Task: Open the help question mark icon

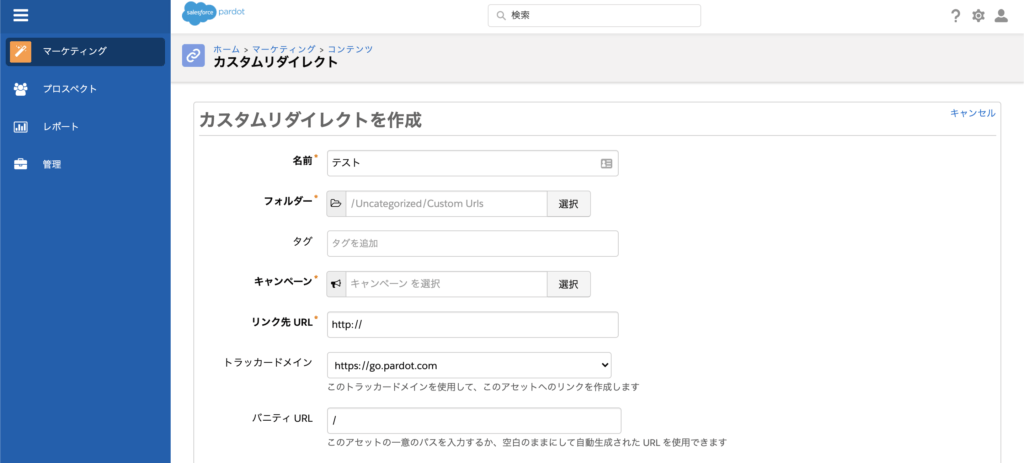Action: tap(955, 16)
